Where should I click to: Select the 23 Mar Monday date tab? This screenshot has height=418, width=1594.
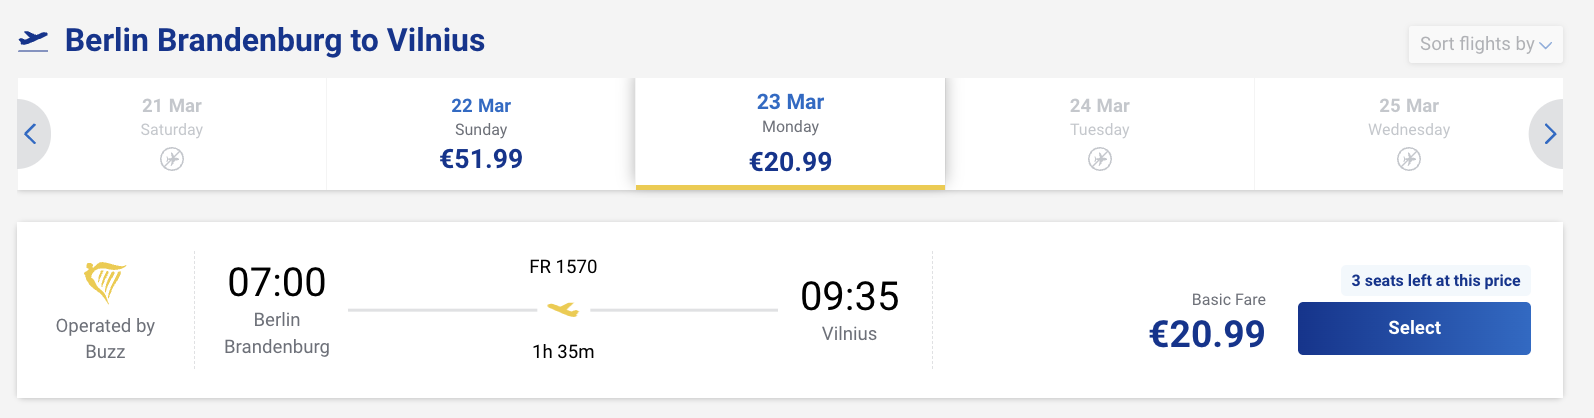click(790, 132)
